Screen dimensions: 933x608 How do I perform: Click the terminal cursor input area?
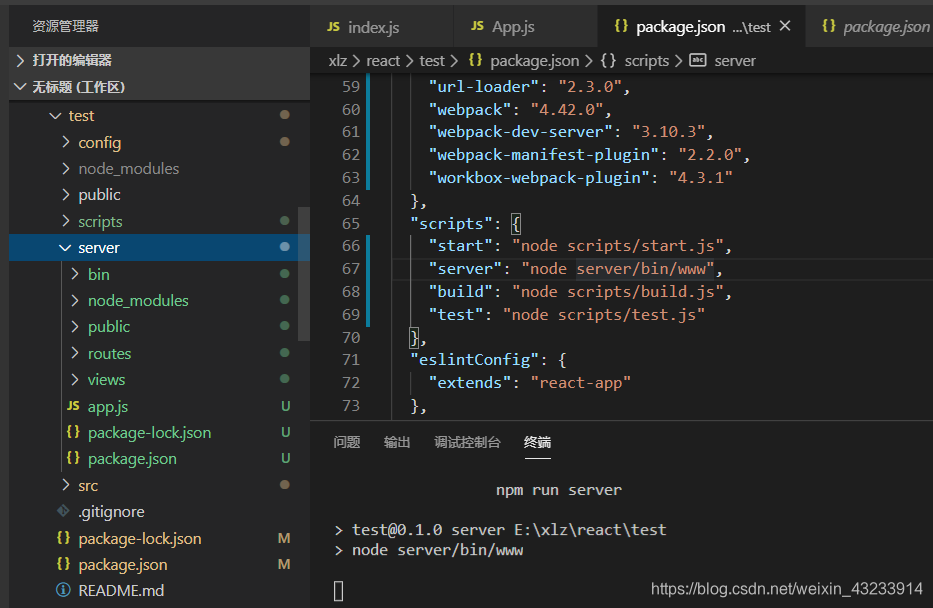coord(339,591)
